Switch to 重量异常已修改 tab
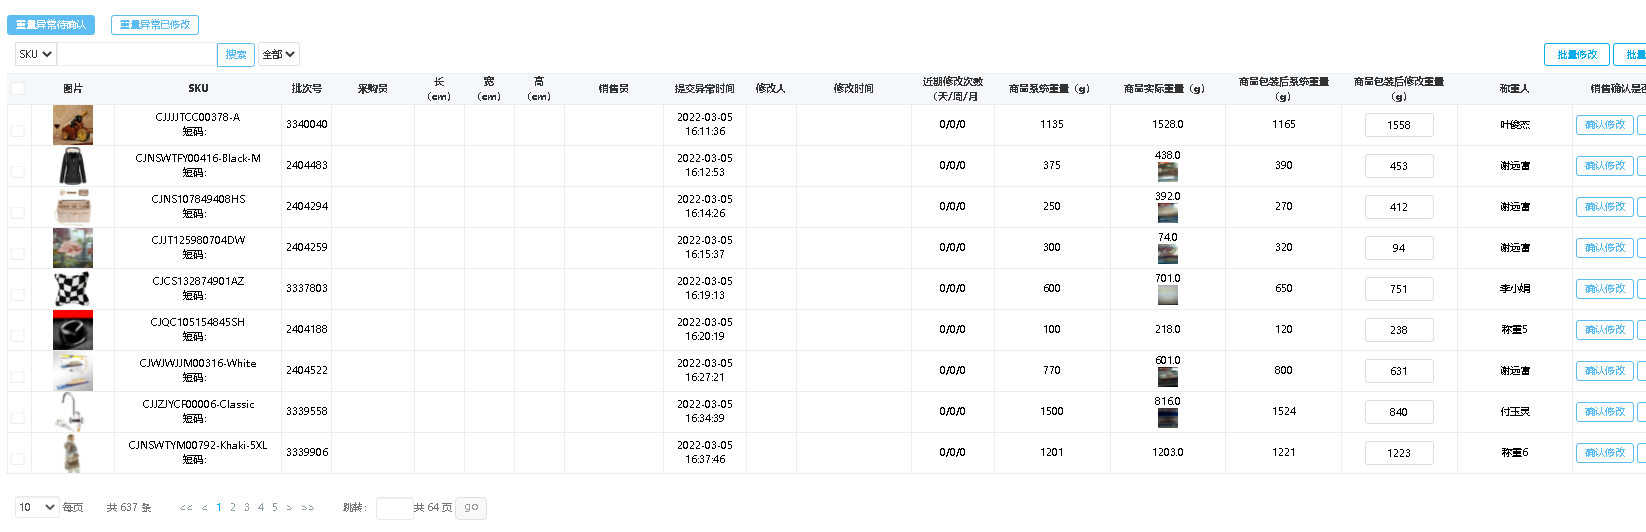Image resolution: width=1646 pixels, height=532 pixels. (155, 25)
